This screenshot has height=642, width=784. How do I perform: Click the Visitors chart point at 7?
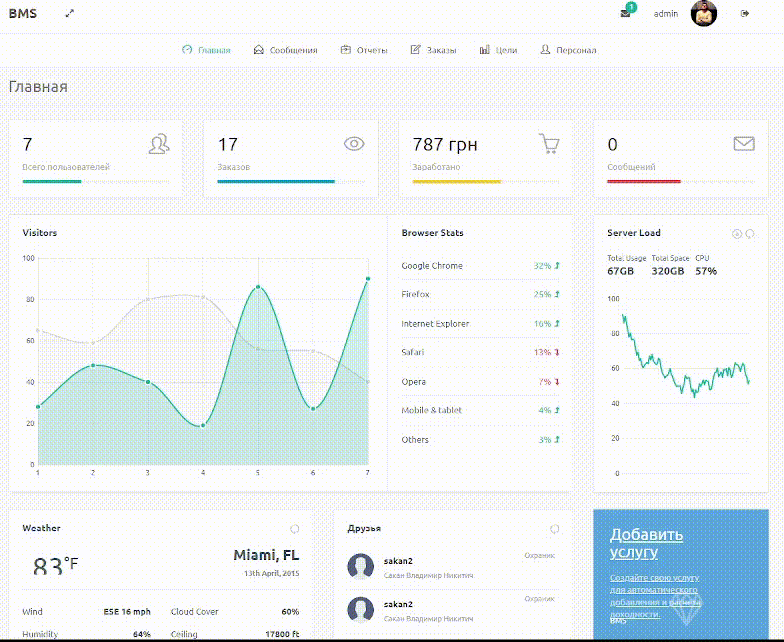[368, 279]
